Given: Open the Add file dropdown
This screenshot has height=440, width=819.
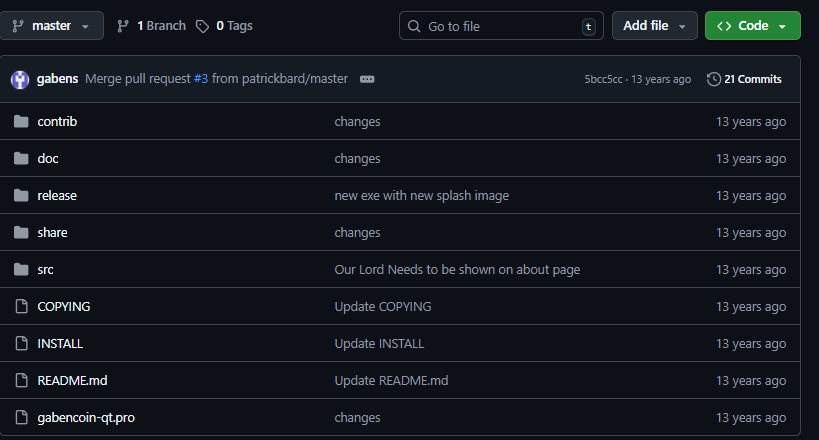Looking at the screenshot, I should 654,26.
